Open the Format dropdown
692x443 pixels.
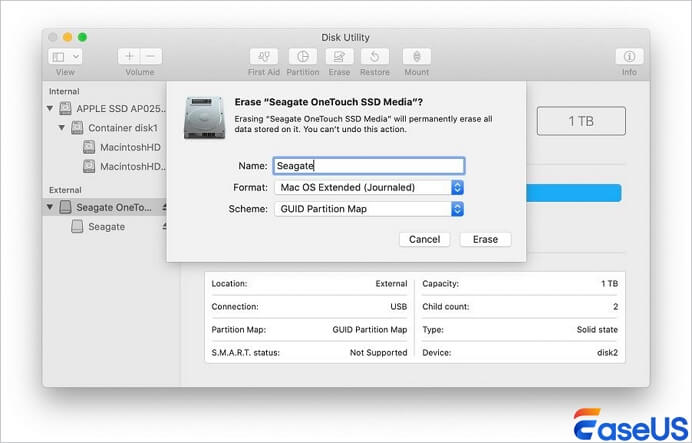pos(369,188)
